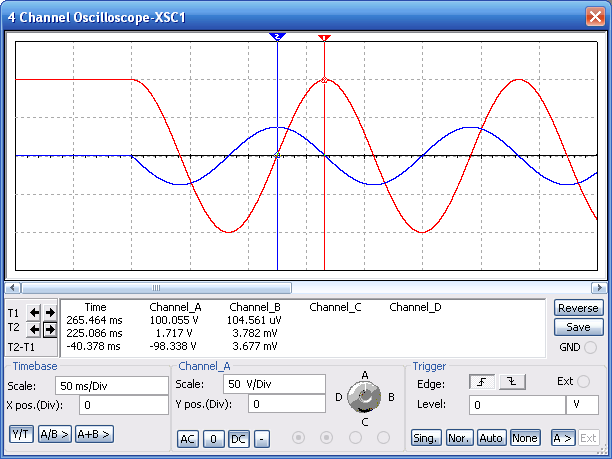Select the fourth channel radio button
612x459 pixels.
[383, 438]
